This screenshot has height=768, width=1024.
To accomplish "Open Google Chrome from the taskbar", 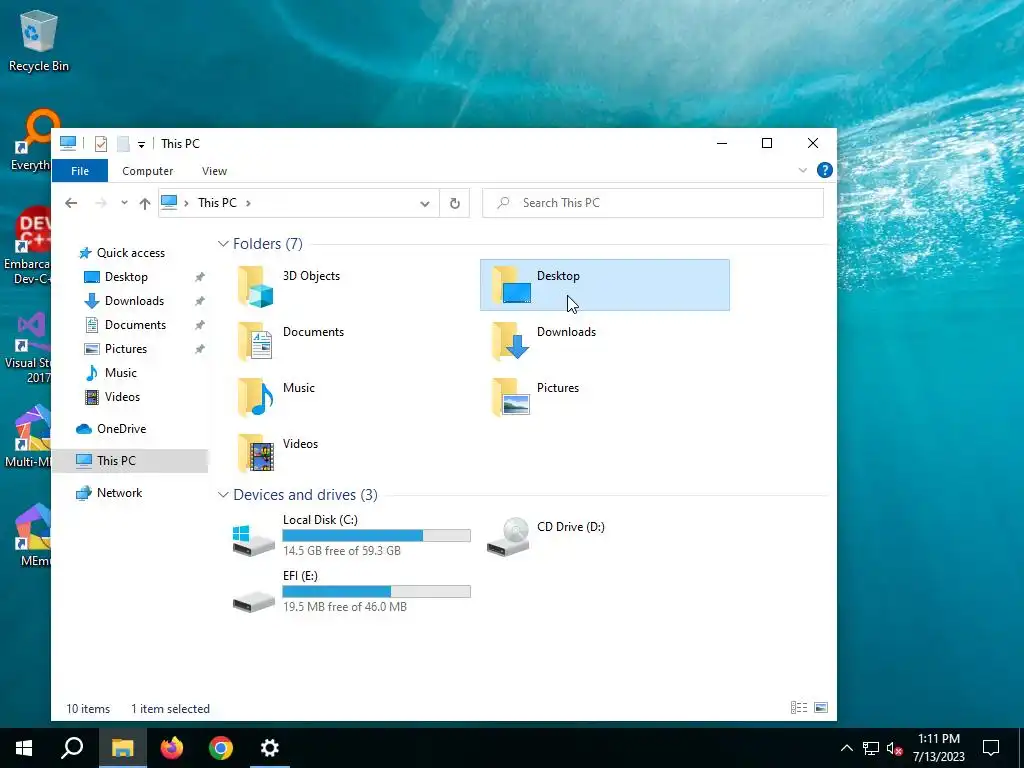I will [x=221, y=748].
